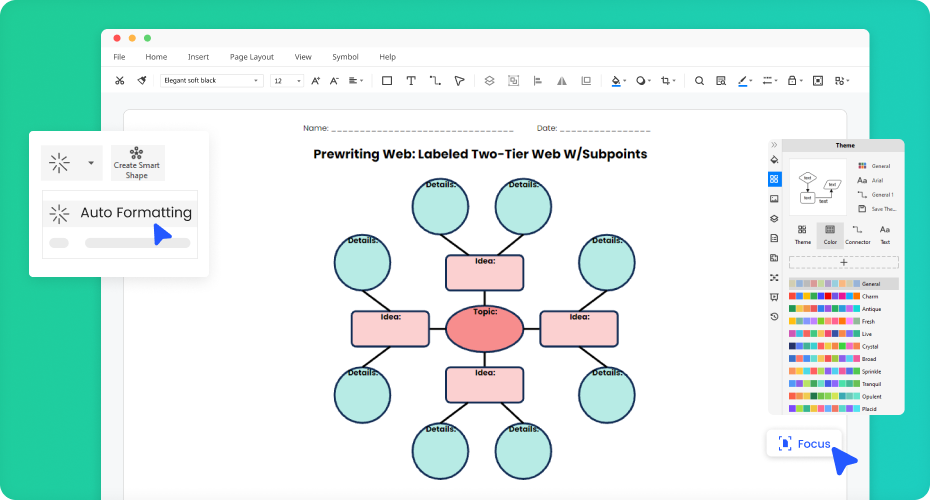
Task: Select the scissors cut tool
Action: [x=119, y=81]
